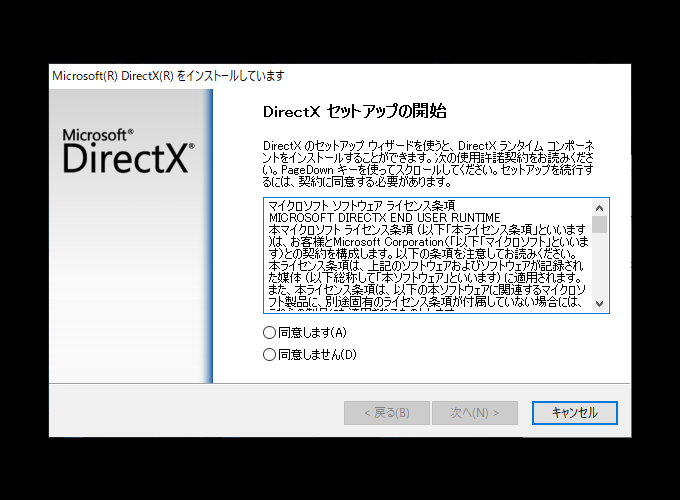The height and width of the screenshot is (500, 680).
Task: Click the line マイクロソフト ソフトウェア ライセンス条項
Action: click(x=362, y=205)
